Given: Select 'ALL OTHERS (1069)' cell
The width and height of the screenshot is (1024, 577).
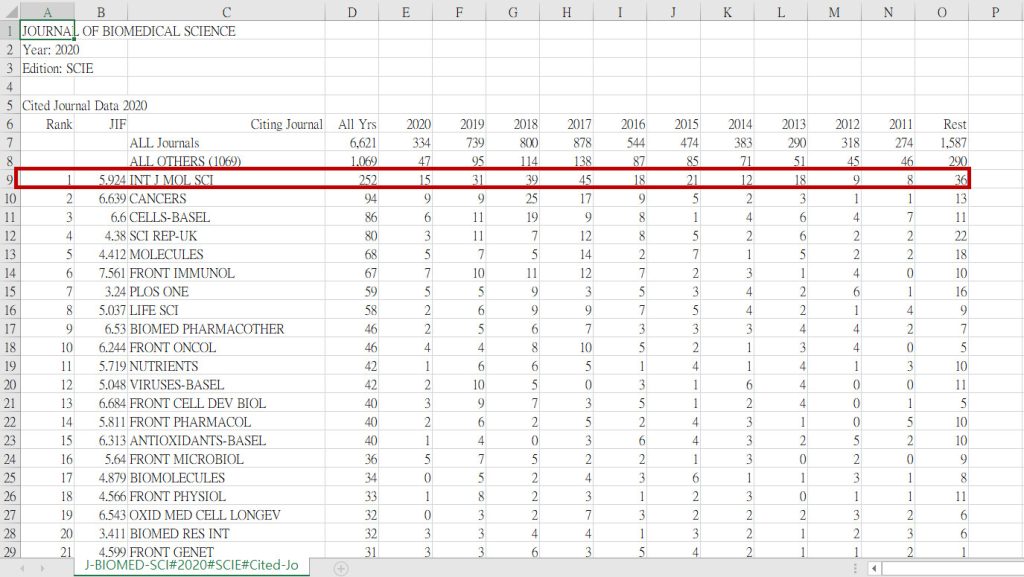Looking at the screenshot, I should click(226, 161).
